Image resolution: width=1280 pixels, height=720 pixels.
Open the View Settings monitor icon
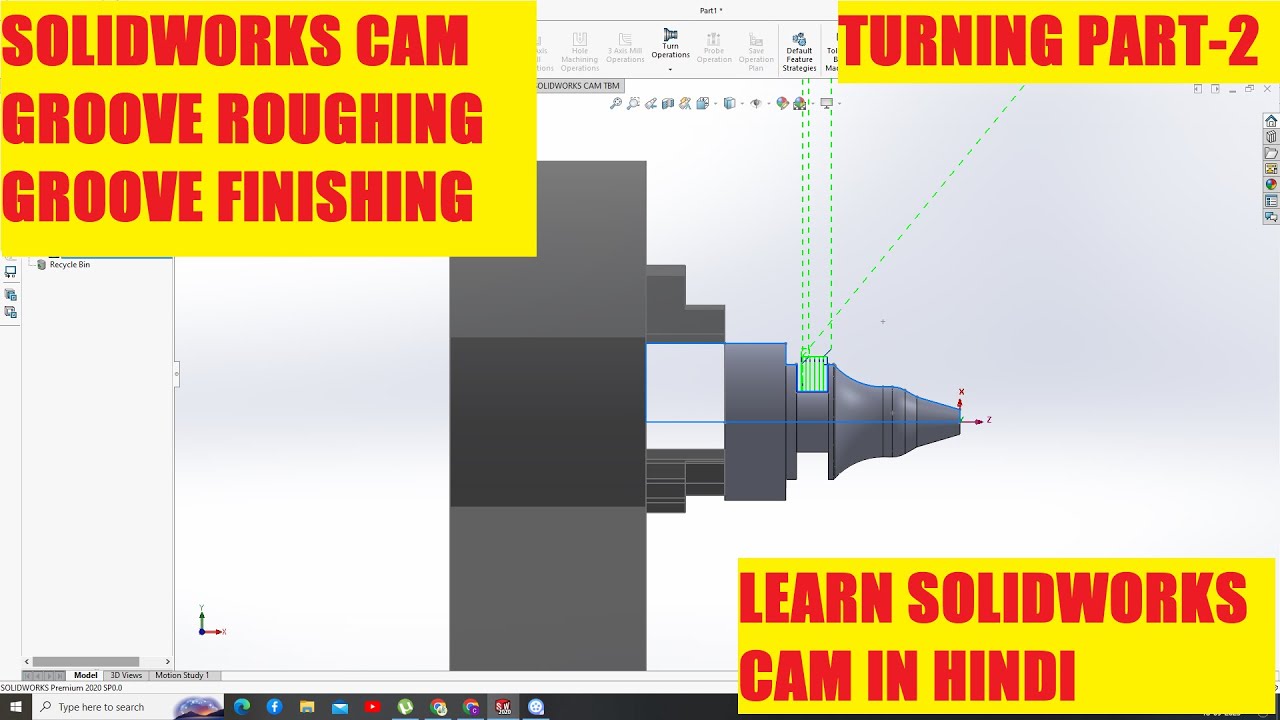[826, 103]
